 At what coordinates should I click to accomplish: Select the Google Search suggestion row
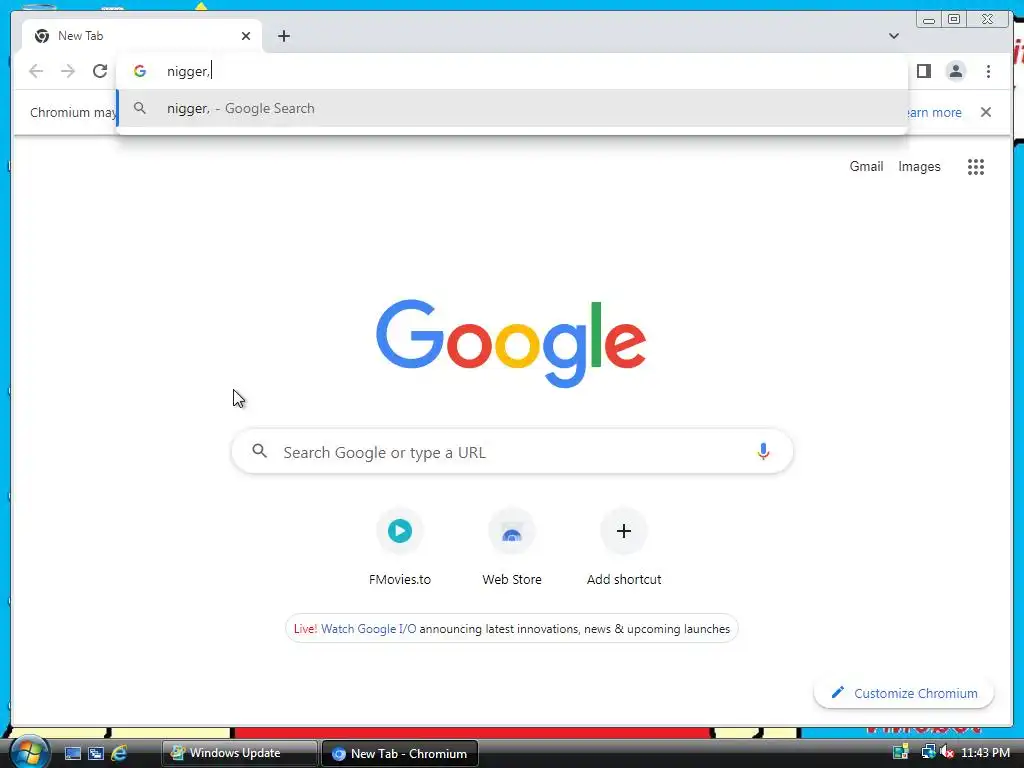512,108
